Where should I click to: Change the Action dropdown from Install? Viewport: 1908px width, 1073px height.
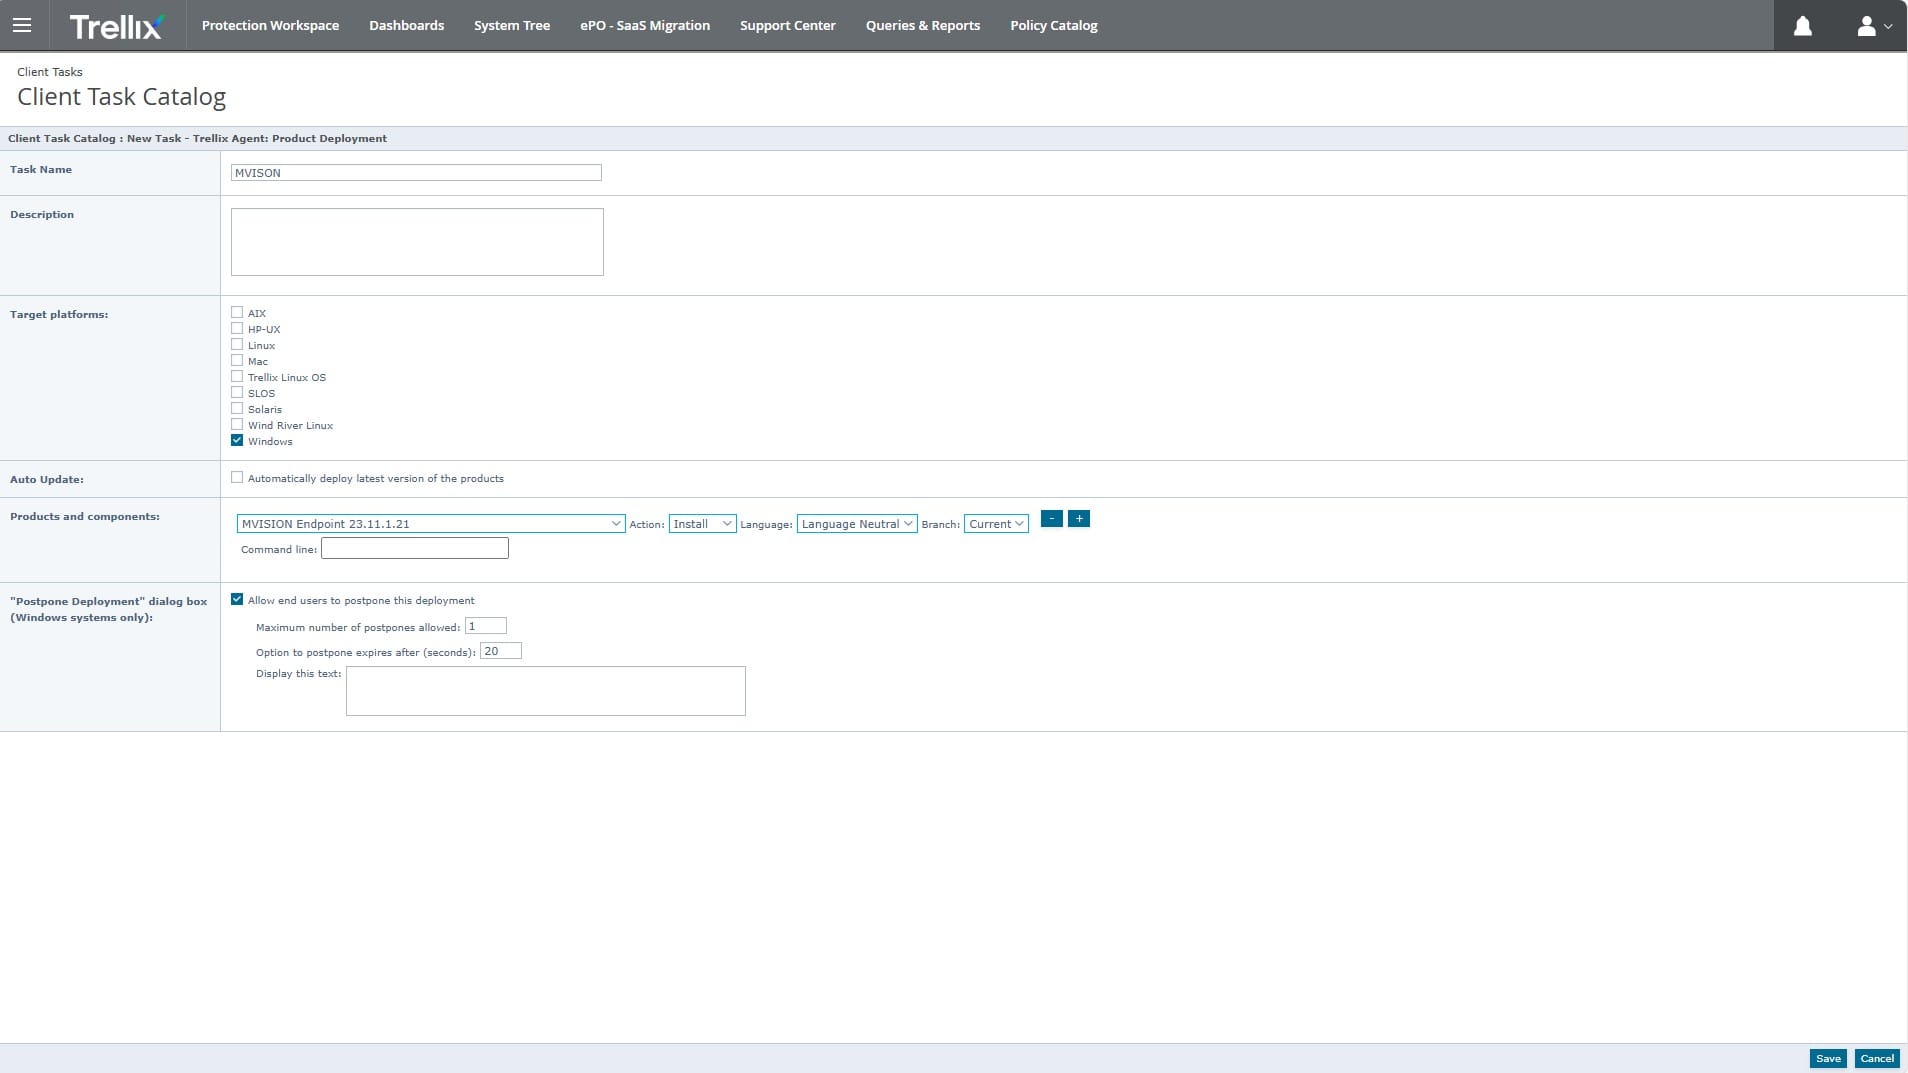(x=703, y=524)
